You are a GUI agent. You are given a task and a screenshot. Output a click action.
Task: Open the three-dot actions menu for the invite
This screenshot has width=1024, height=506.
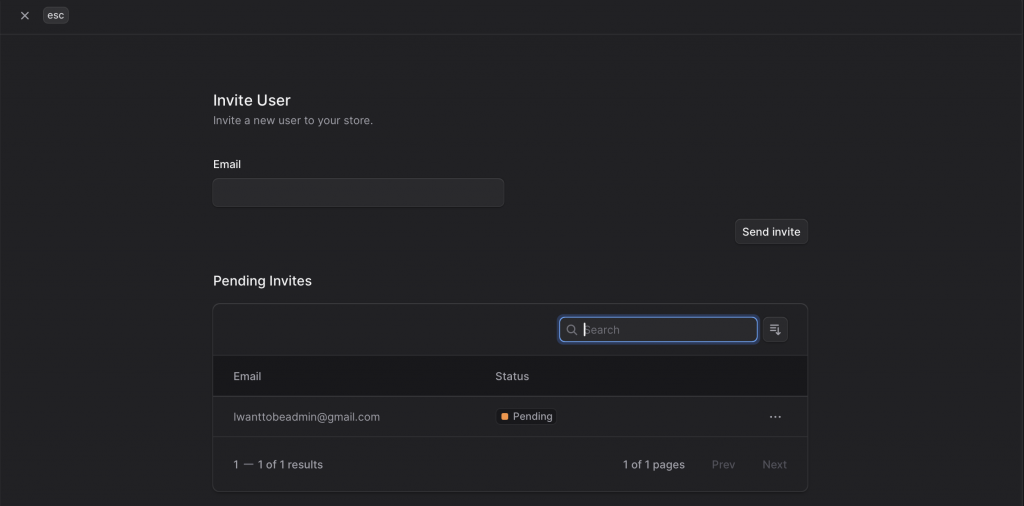[775, 417]
